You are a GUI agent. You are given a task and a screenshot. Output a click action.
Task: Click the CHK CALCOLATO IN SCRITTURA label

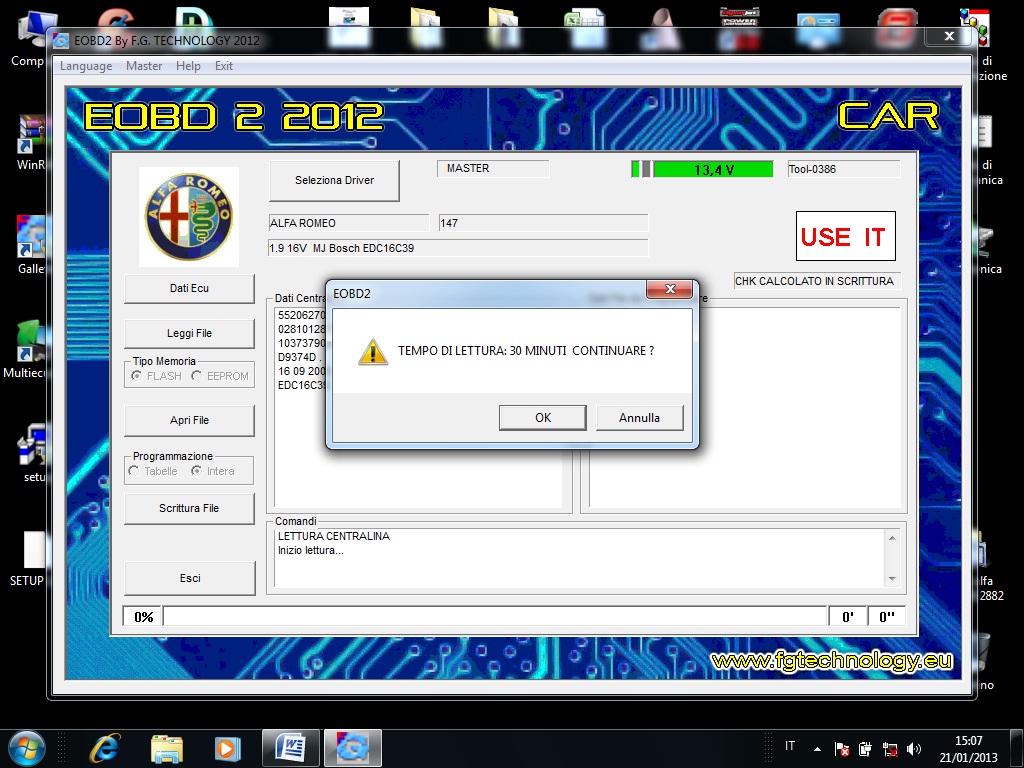coord(817,281)
